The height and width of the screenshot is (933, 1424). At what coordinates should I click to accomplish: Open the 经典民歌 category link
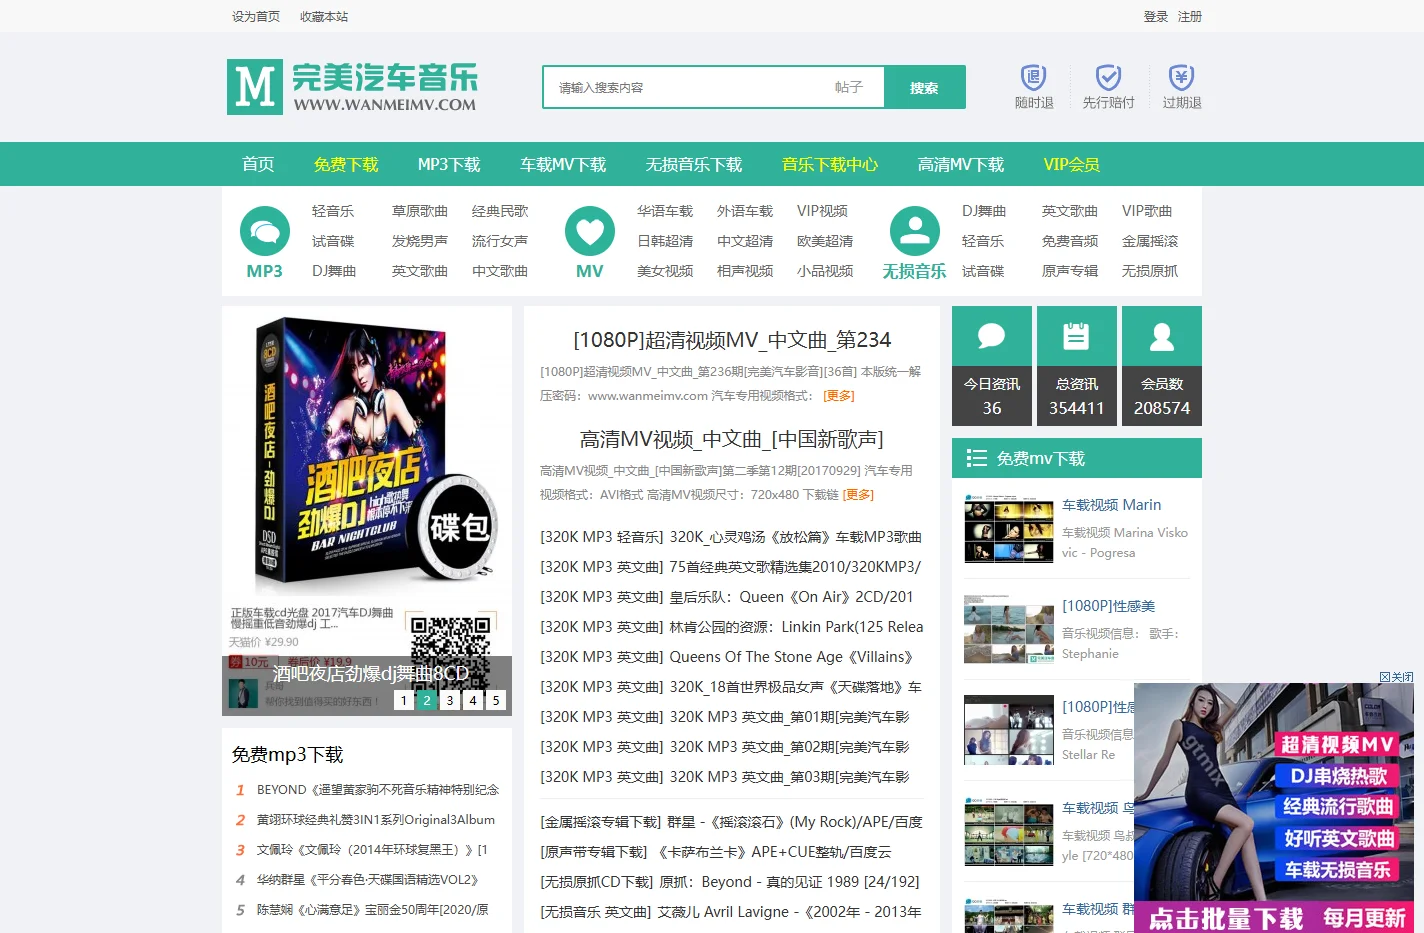pos(500,211)
